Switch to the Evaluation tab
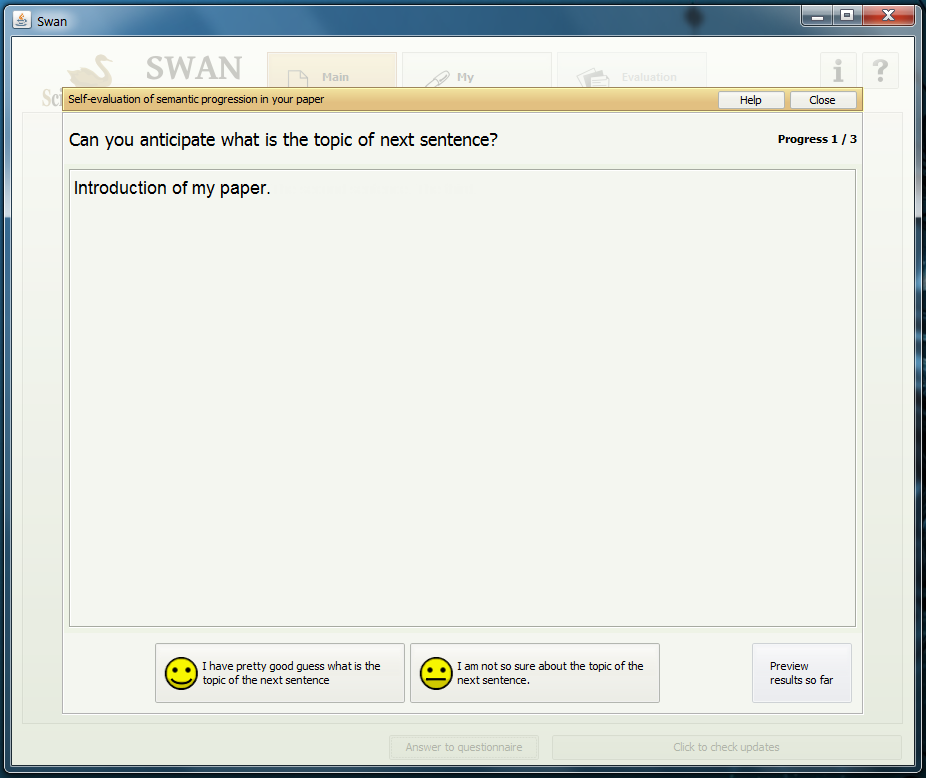Screen dimensions: 926x778 632,70
